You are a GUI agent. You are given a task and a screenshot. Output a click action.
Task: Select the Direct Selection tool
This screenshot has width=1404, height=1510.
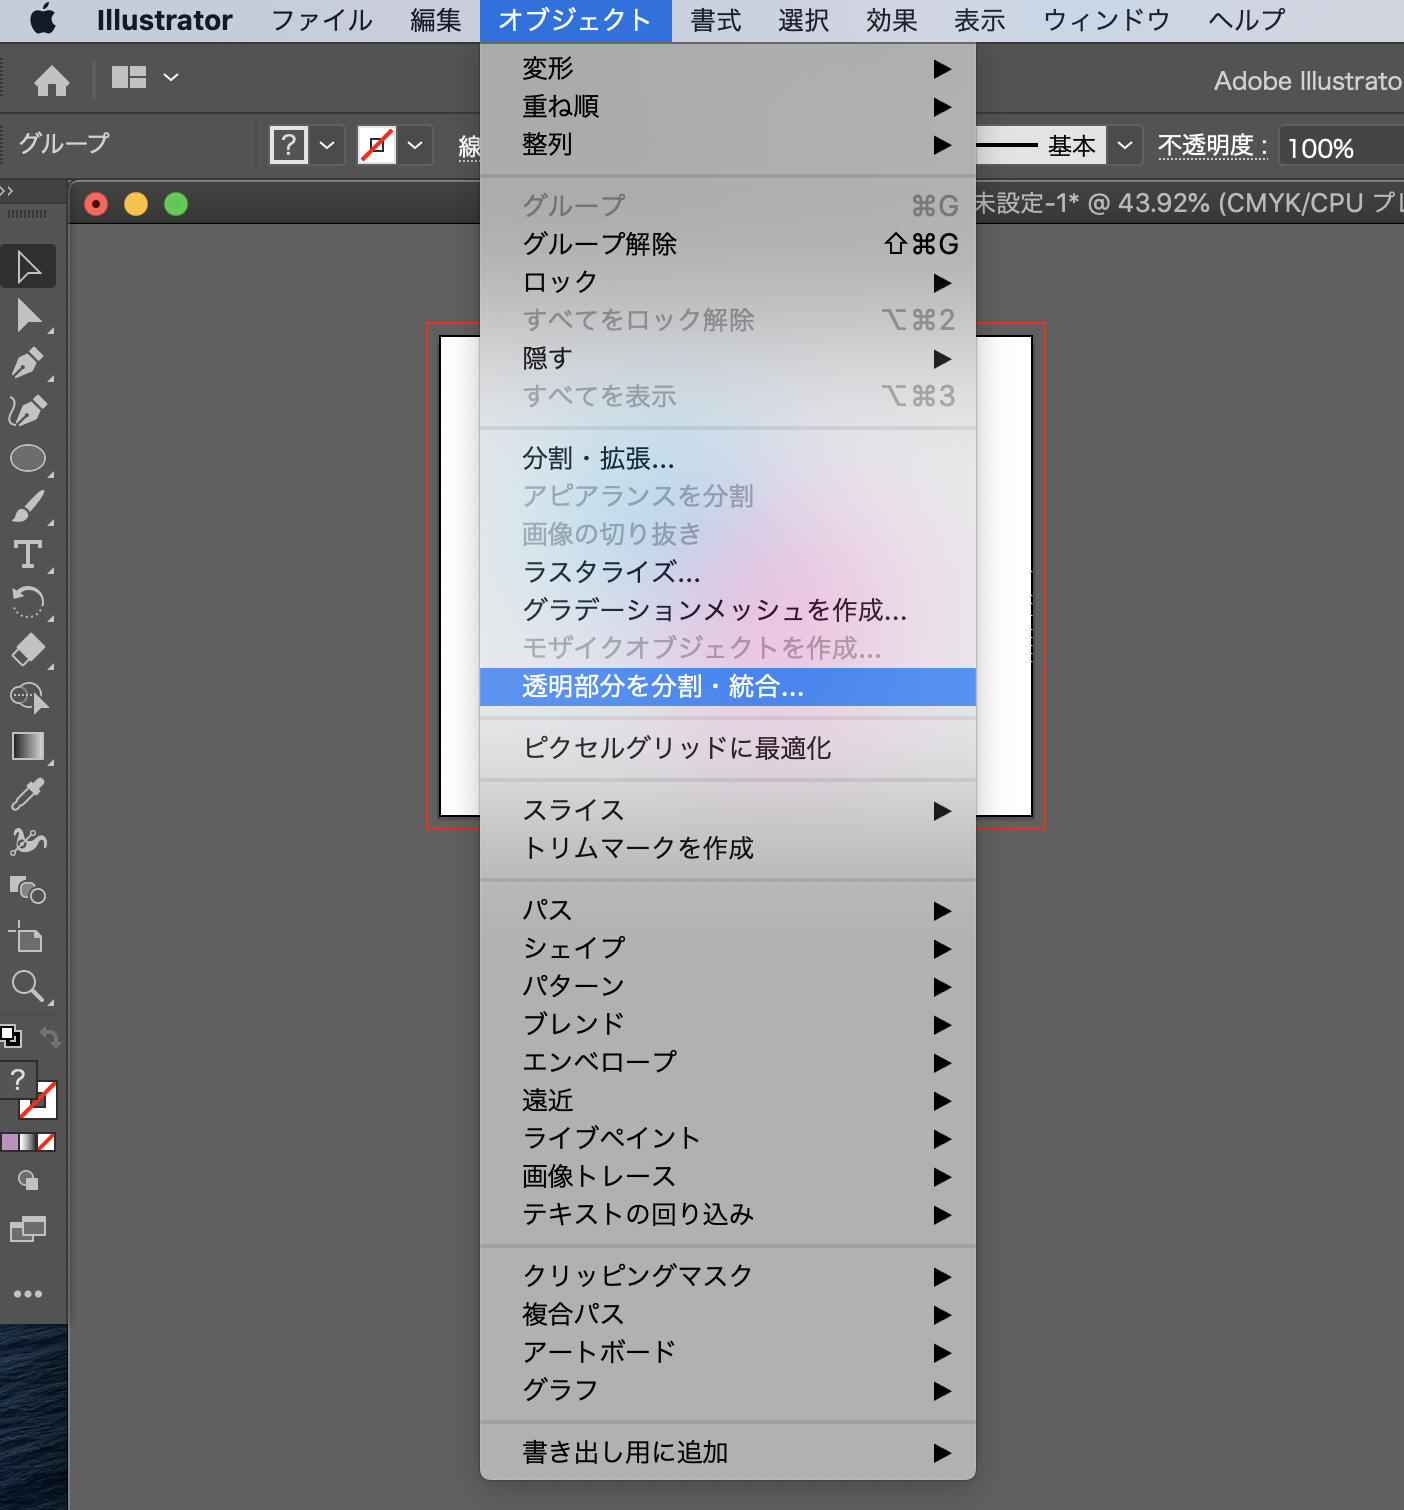pos(28,315)
